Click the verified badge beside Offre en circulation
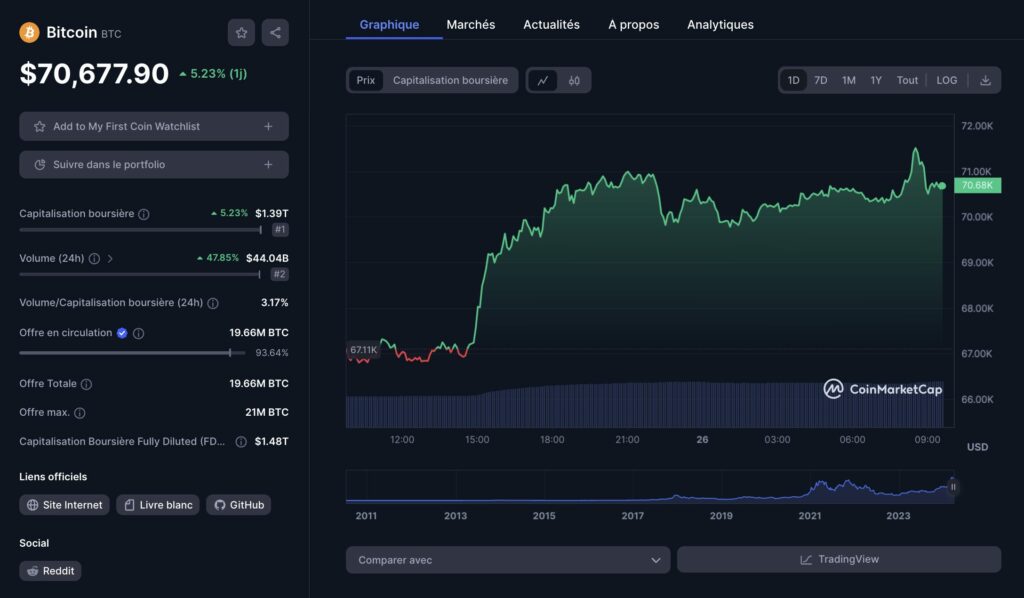 pos(122,333)
